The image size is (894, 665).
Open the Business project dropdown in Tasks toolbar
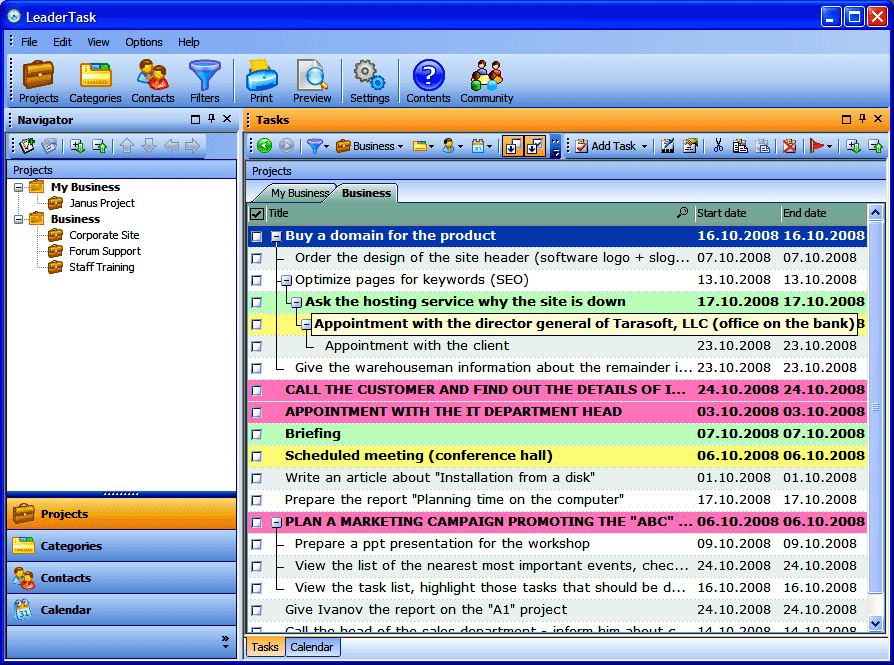369,146
